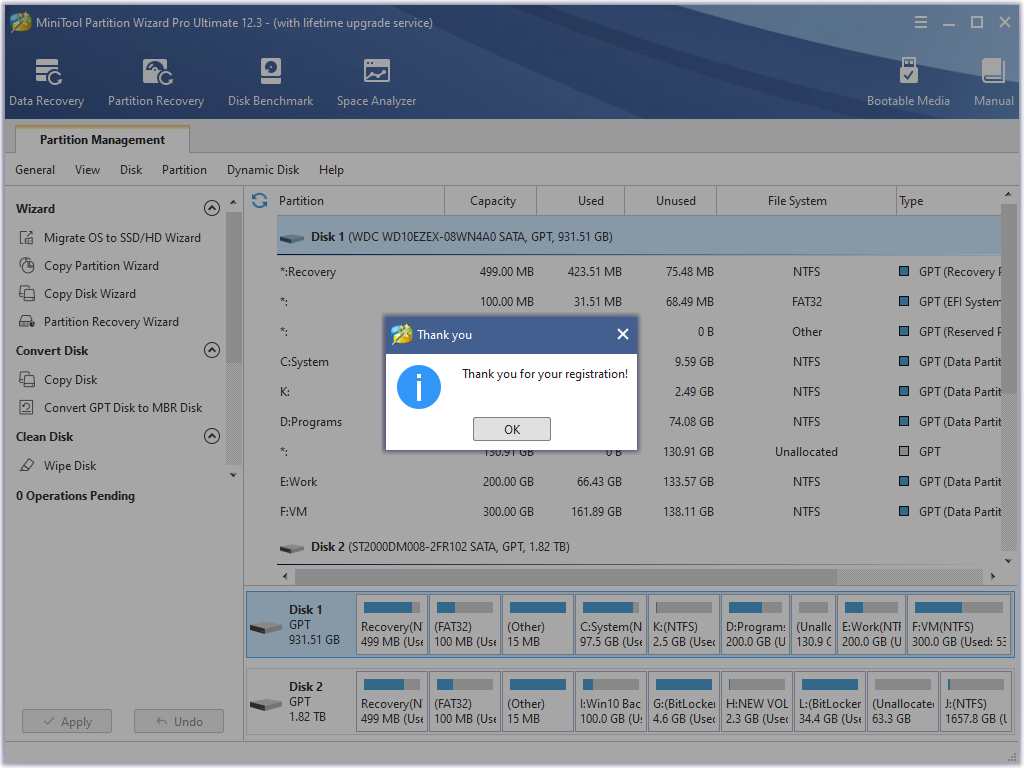This screenshot has height=768, width=1024.
Task: Select Disk 2 header row in the list
Action: pos(639,547)
